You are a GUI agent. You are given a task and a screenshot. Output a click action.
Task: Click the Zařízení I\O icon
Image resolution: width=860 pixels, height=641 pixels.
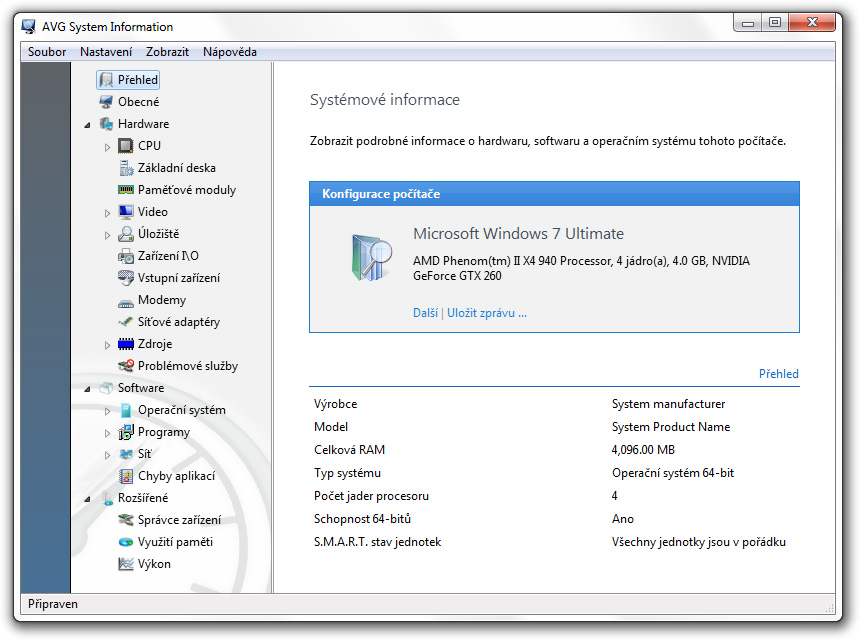(126, 256)
